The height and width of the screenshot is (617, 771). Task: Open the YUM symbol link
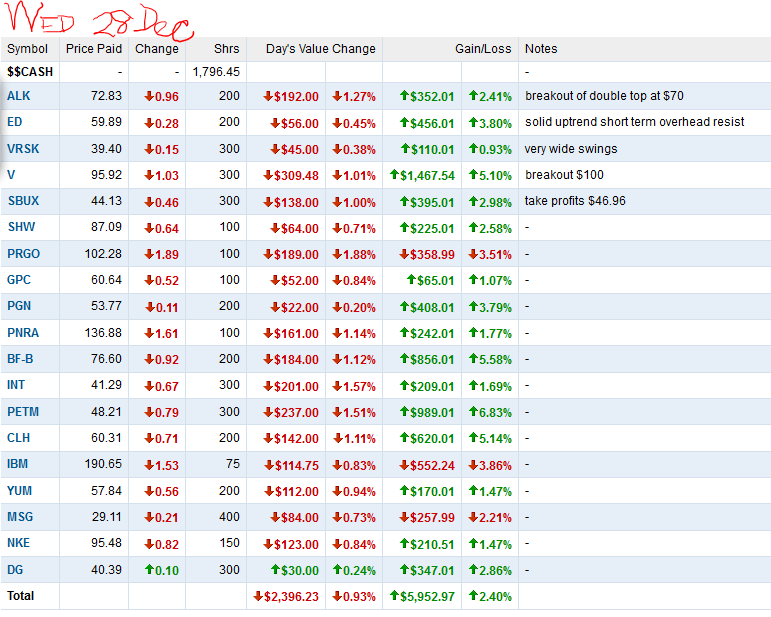[20, 491]
